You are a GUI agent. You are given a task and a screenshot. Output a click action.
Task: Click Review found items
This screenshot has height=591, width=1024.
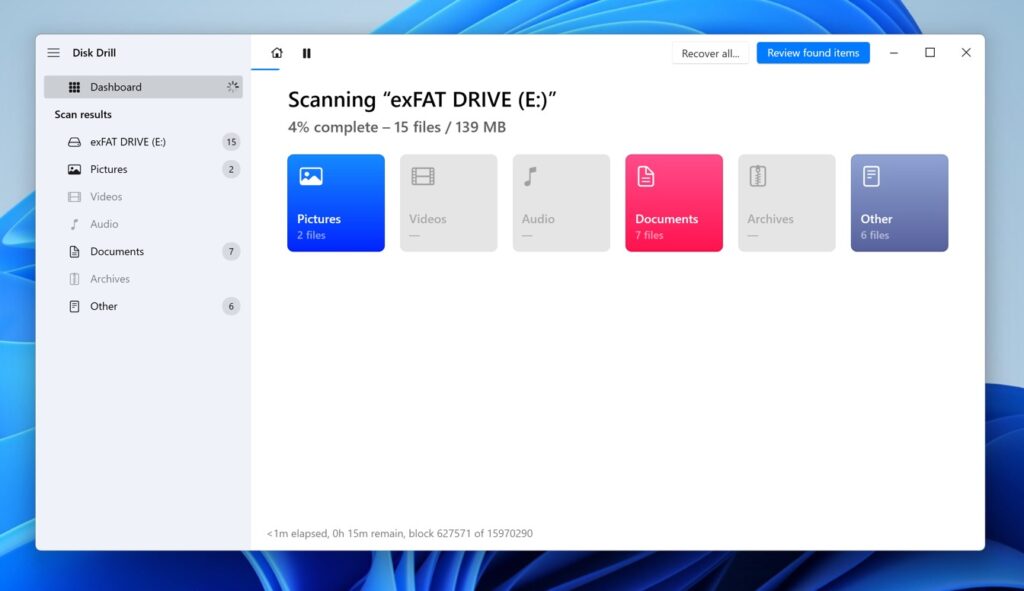click(813, 53)
